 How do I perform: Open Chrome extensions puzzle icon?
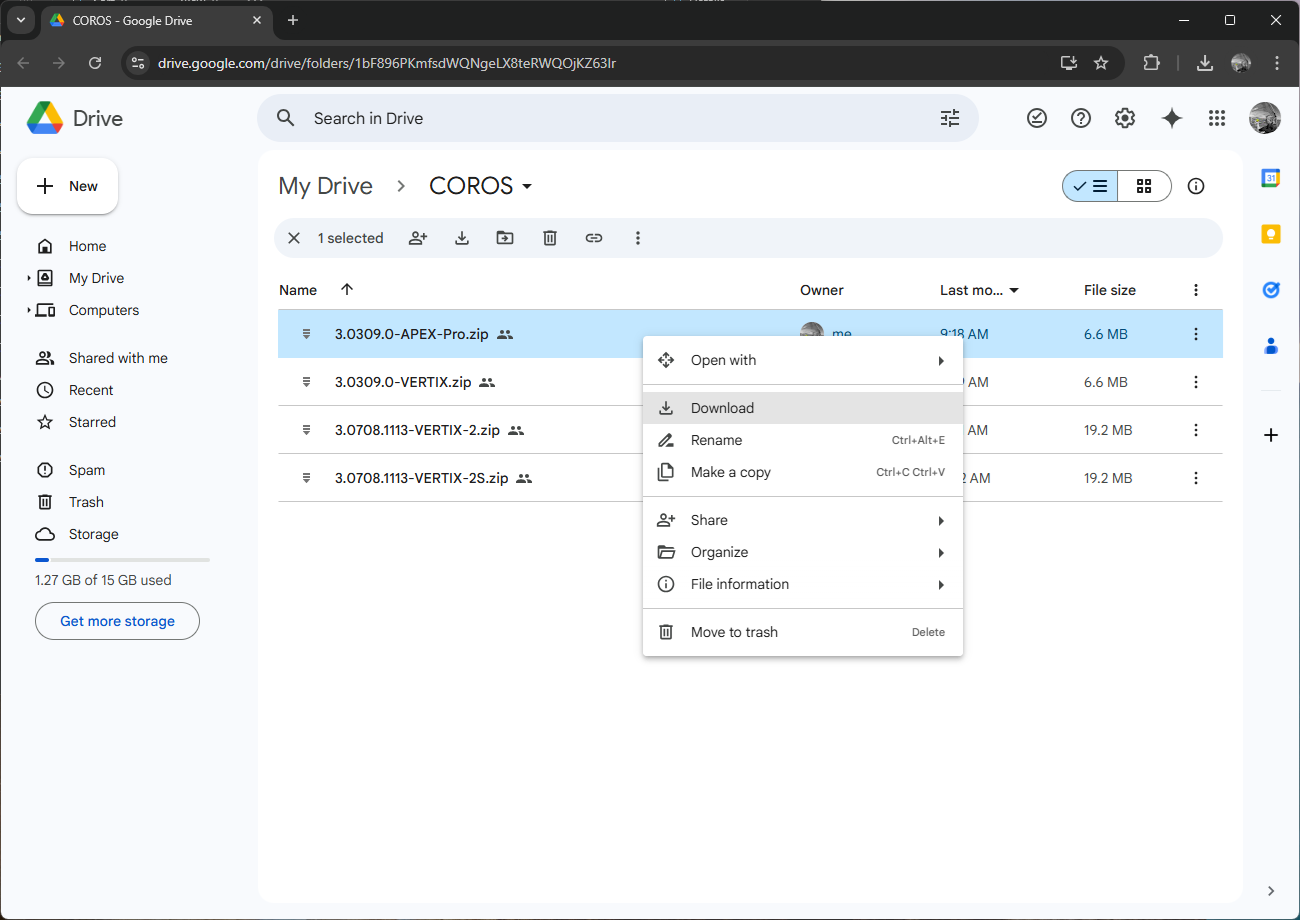click(1151, 63)
